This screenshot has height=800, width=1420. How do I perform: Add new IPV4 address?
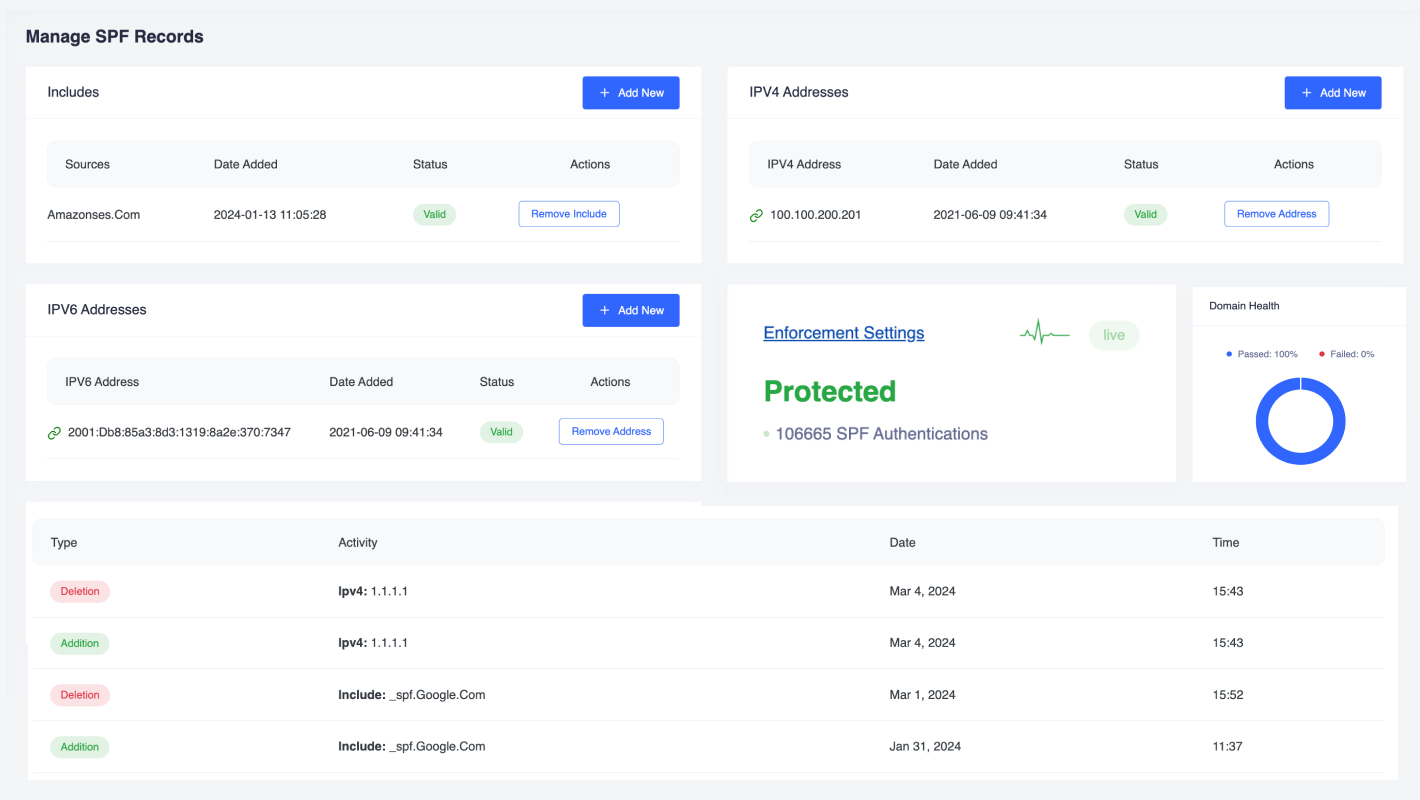[x=1332, y=93]
